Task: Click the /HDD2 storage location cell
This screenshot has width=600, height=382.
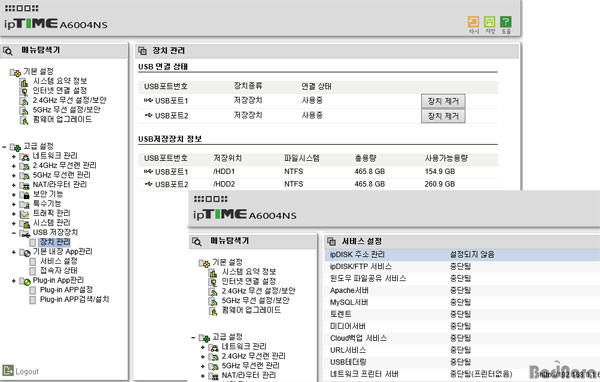Action: [224, 184]
